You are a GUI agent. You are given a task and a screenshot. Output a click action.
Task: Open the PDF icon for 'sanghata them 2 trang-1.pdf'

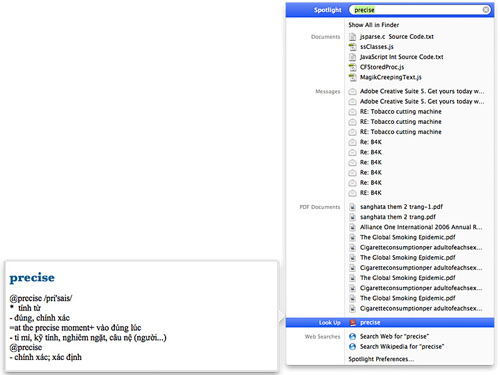tap(352, 207)
